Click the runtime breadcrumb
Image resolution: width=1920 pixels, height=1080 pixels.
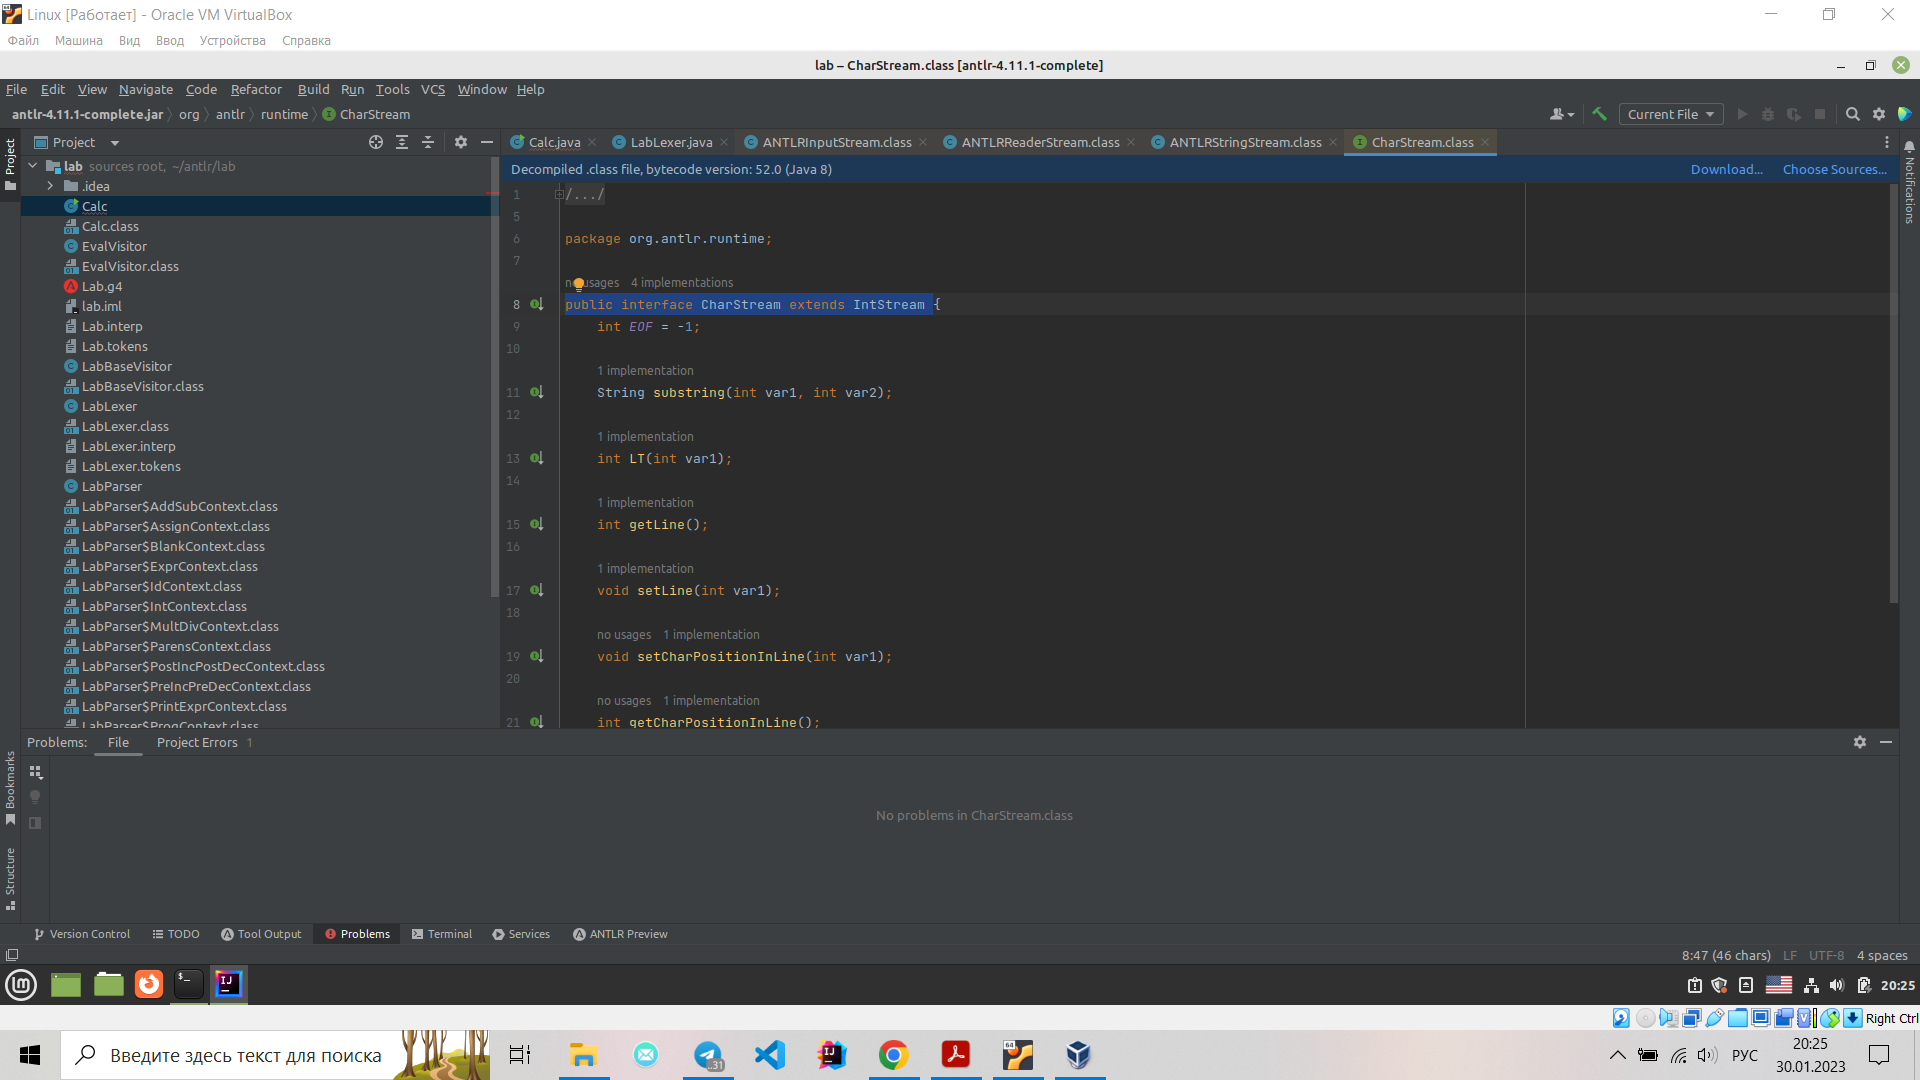click(284, 114)
